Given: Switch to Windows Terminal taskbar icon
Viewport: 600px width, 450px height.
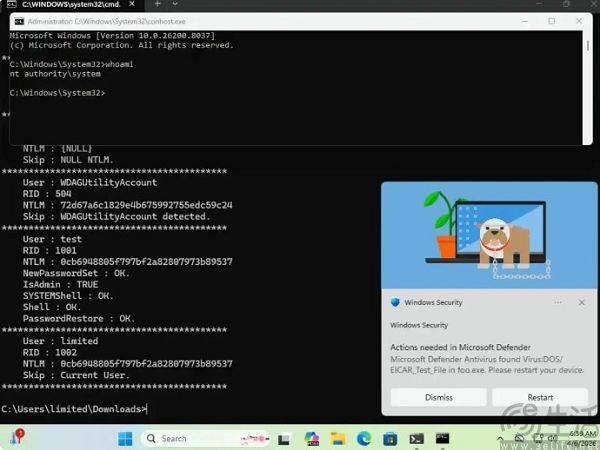Looking at the screenshot, I should [x=416, y=439].
